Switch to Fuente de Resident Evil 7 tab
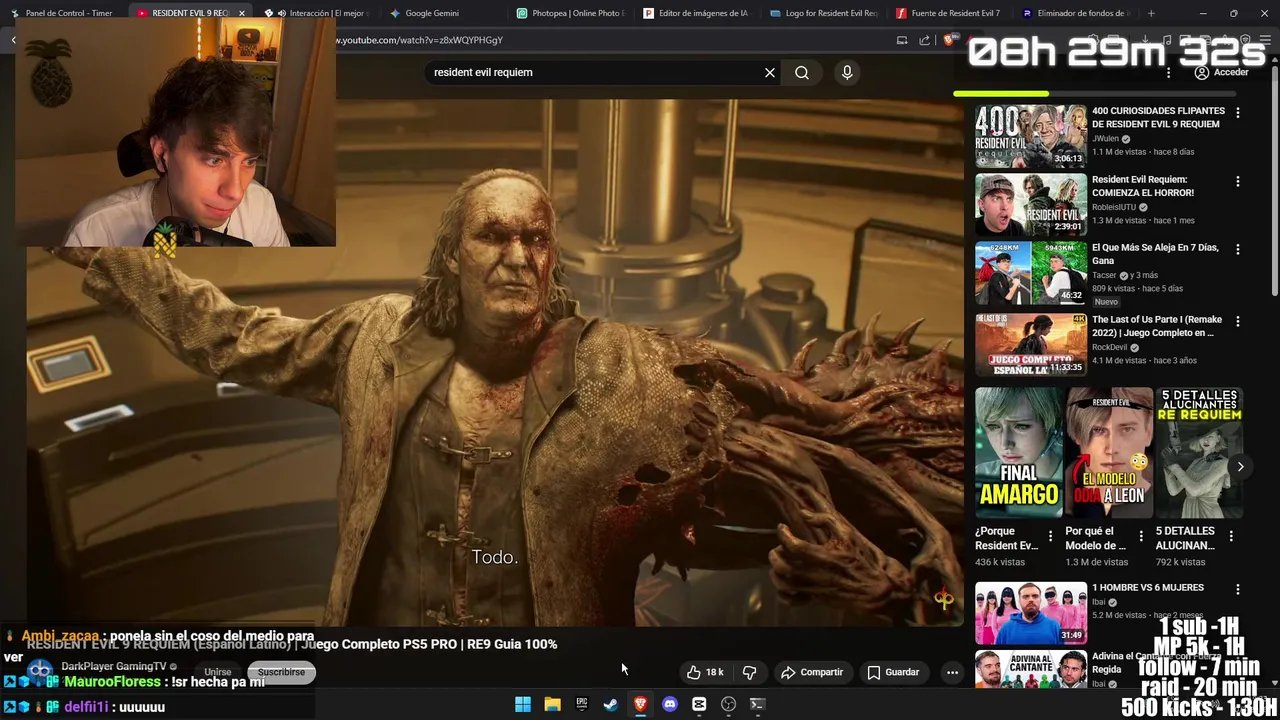This screenshot has width=1280, height=720. 949,13
